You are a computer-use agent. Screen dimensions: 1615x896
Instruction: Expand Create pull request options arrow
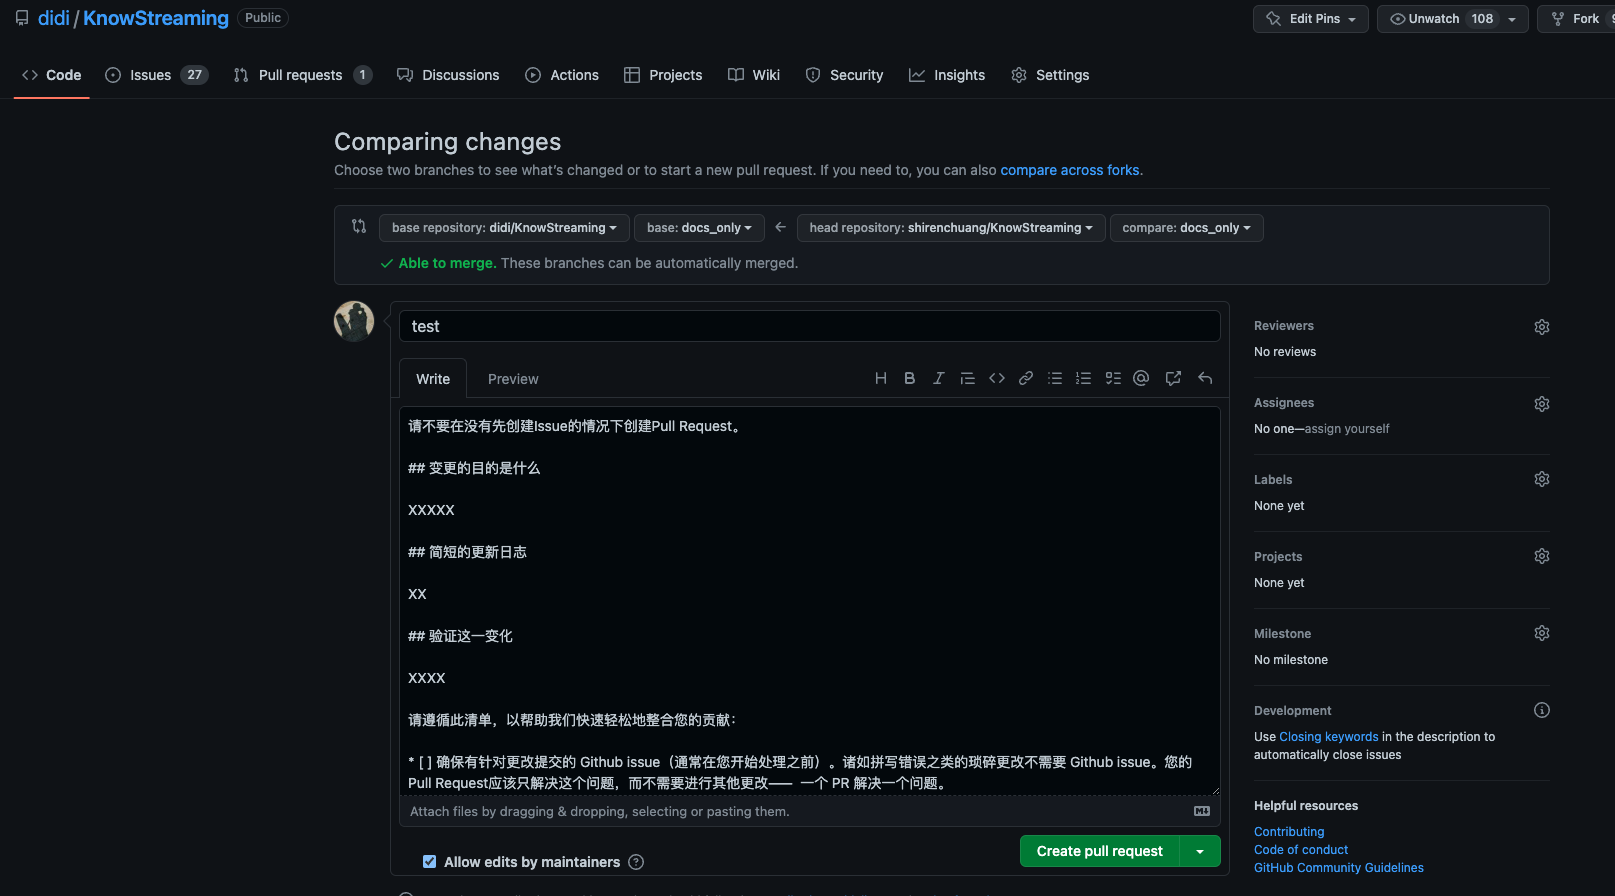pyautogui.click(x=1200, y=851)
